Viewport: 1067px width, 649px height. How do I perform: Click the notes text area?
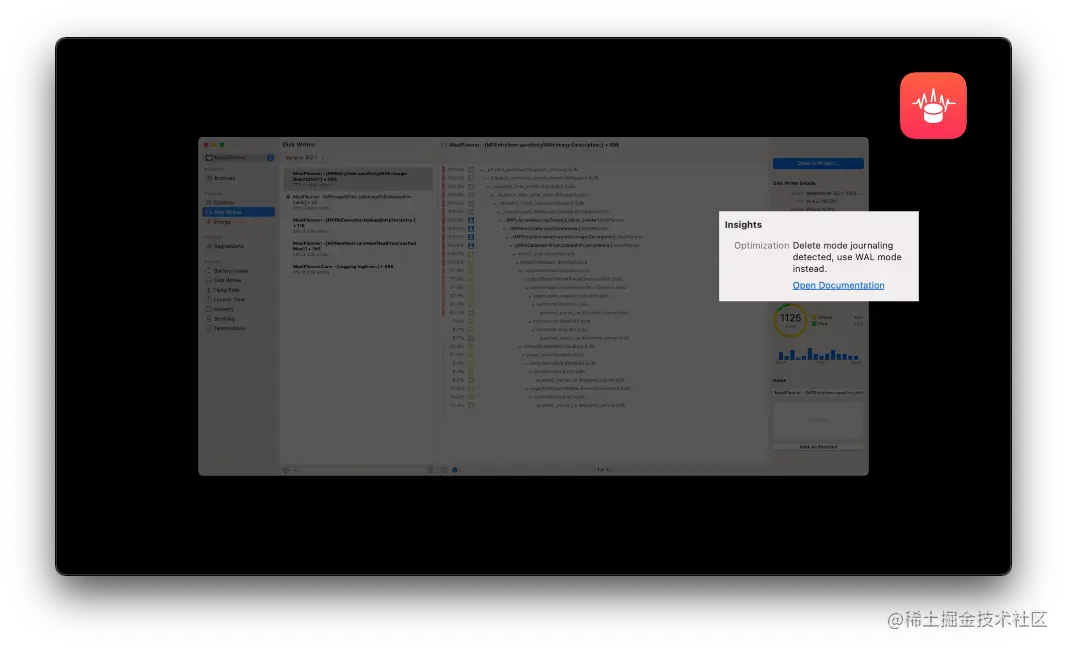pyautogui.click(x=818, y=422)
